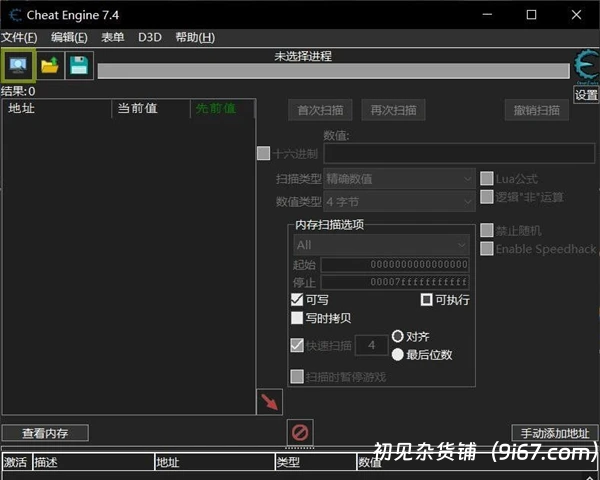Toggle the 十六进制 hex checkbox
600x480 pixels.
tap(263, 153)
